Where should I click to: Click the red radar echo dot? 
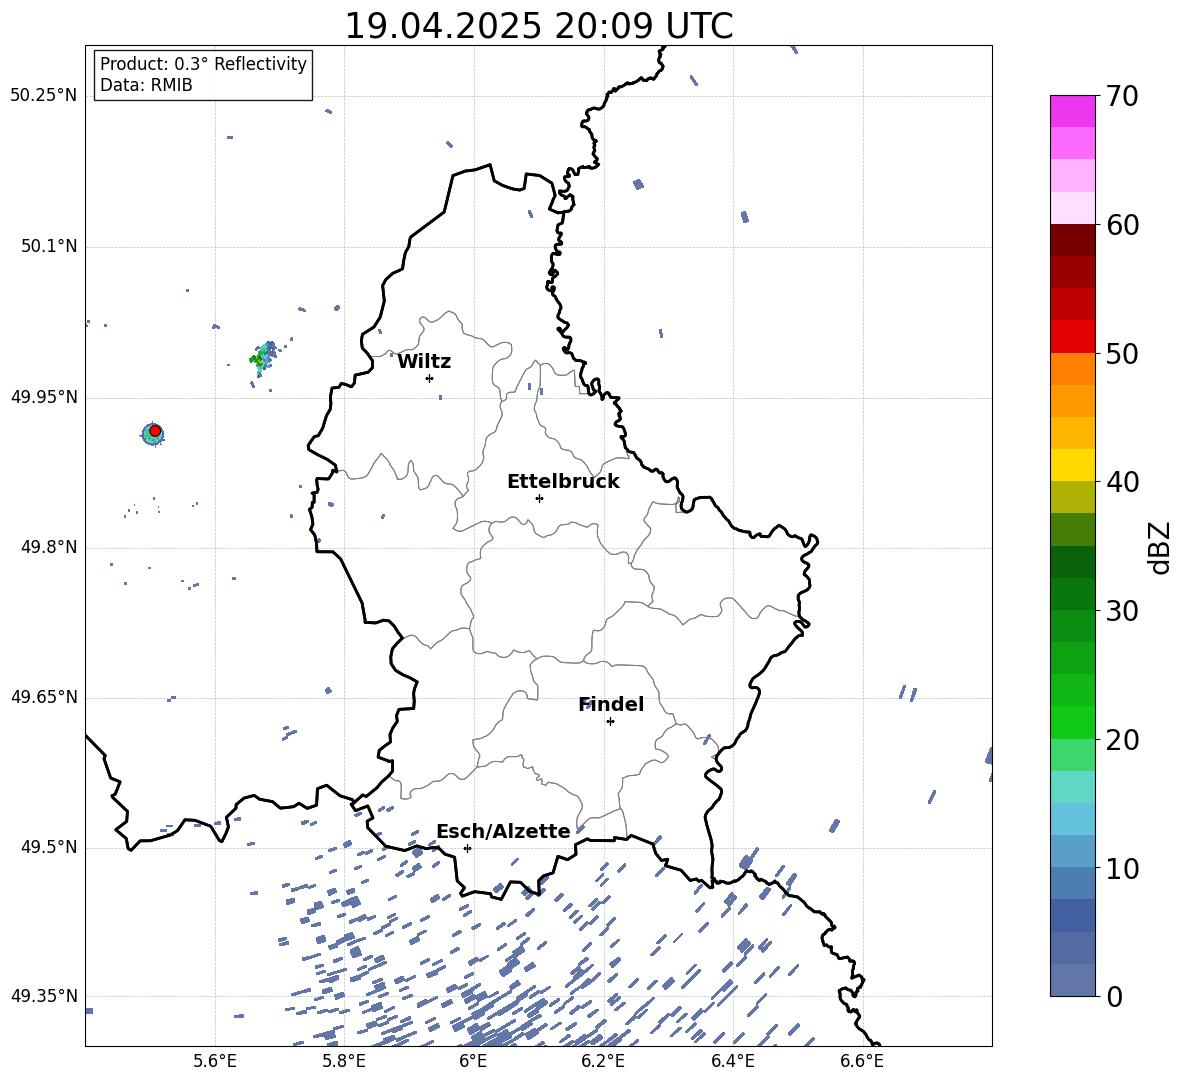155,431
